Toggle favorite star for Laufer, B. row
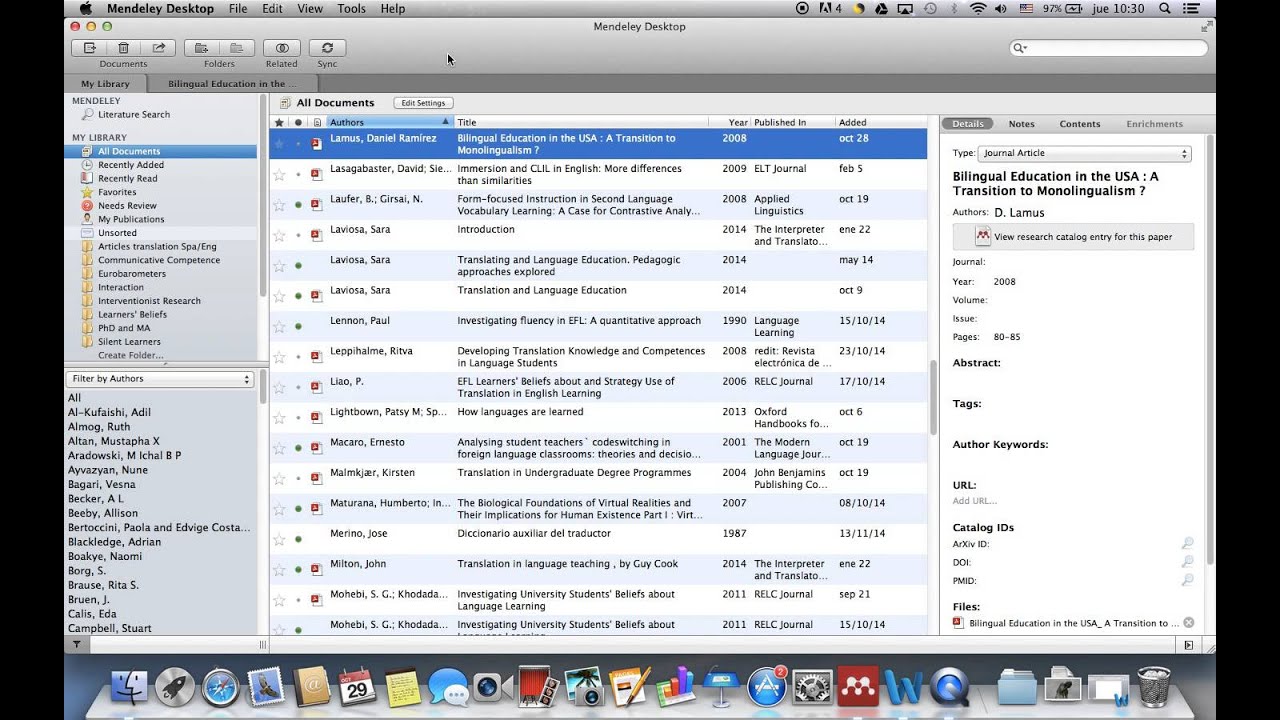 click(279, 205)
